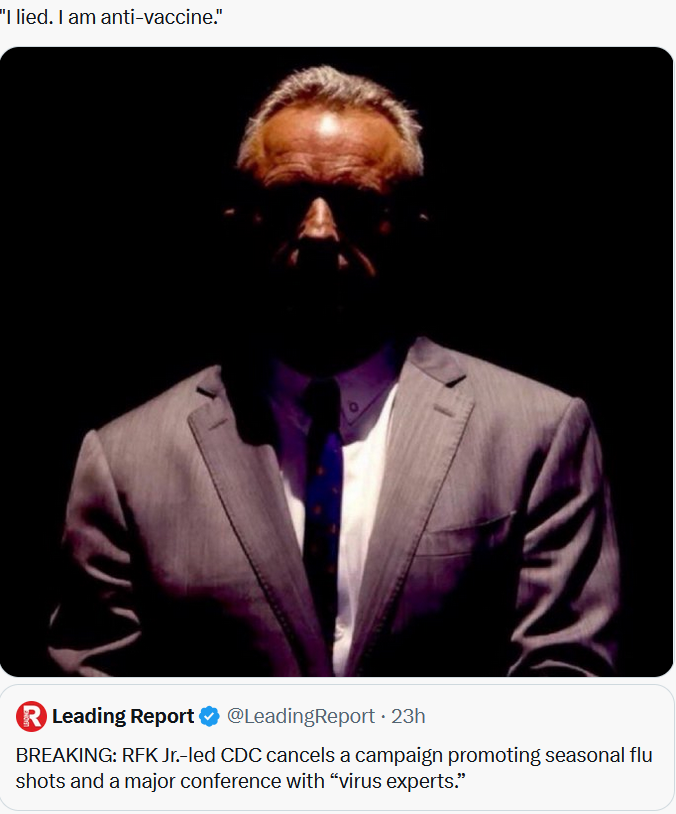Click the white R letter in avatar
The width and height of the screenshot is (676, 814).
pos(32,717)
